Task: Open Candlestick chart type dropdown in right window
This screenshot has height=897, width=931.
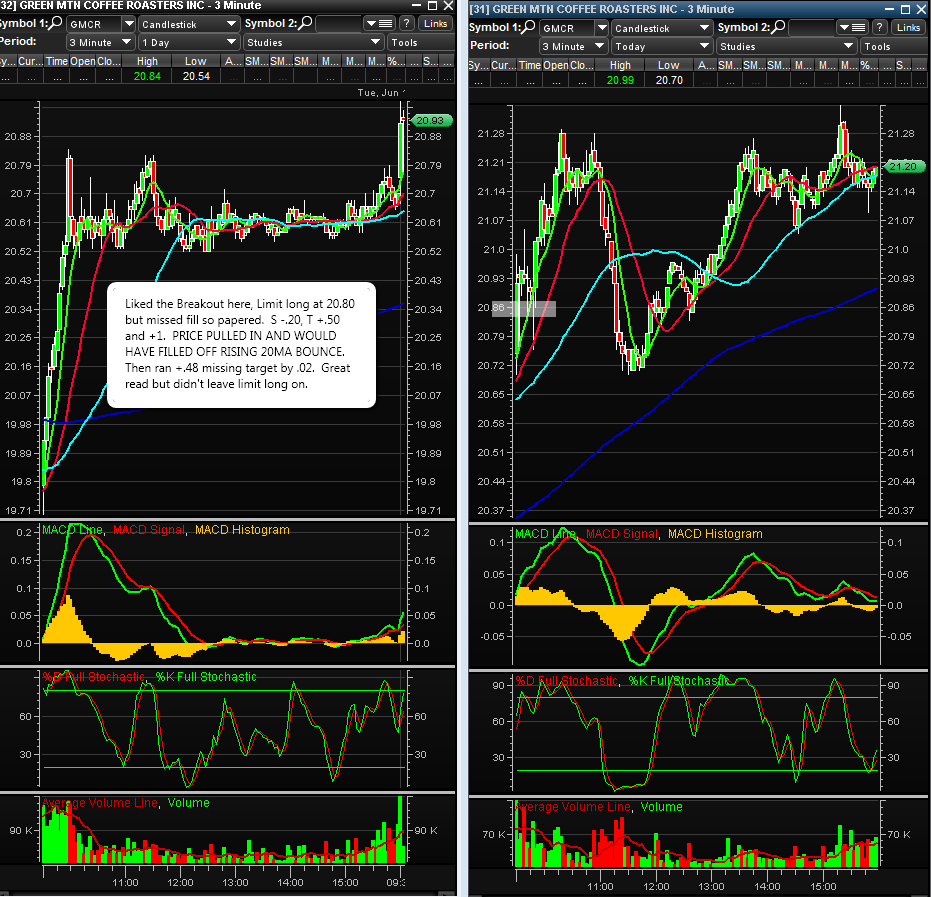Action: pos(662,28)
